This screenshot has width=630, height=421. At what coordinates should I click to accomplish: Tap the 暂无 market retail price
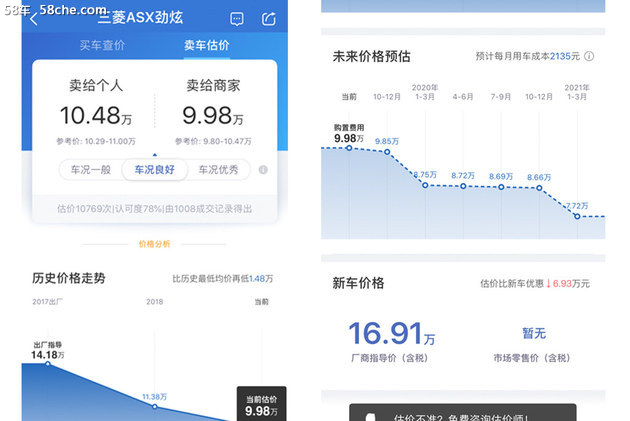pos(534,333)
